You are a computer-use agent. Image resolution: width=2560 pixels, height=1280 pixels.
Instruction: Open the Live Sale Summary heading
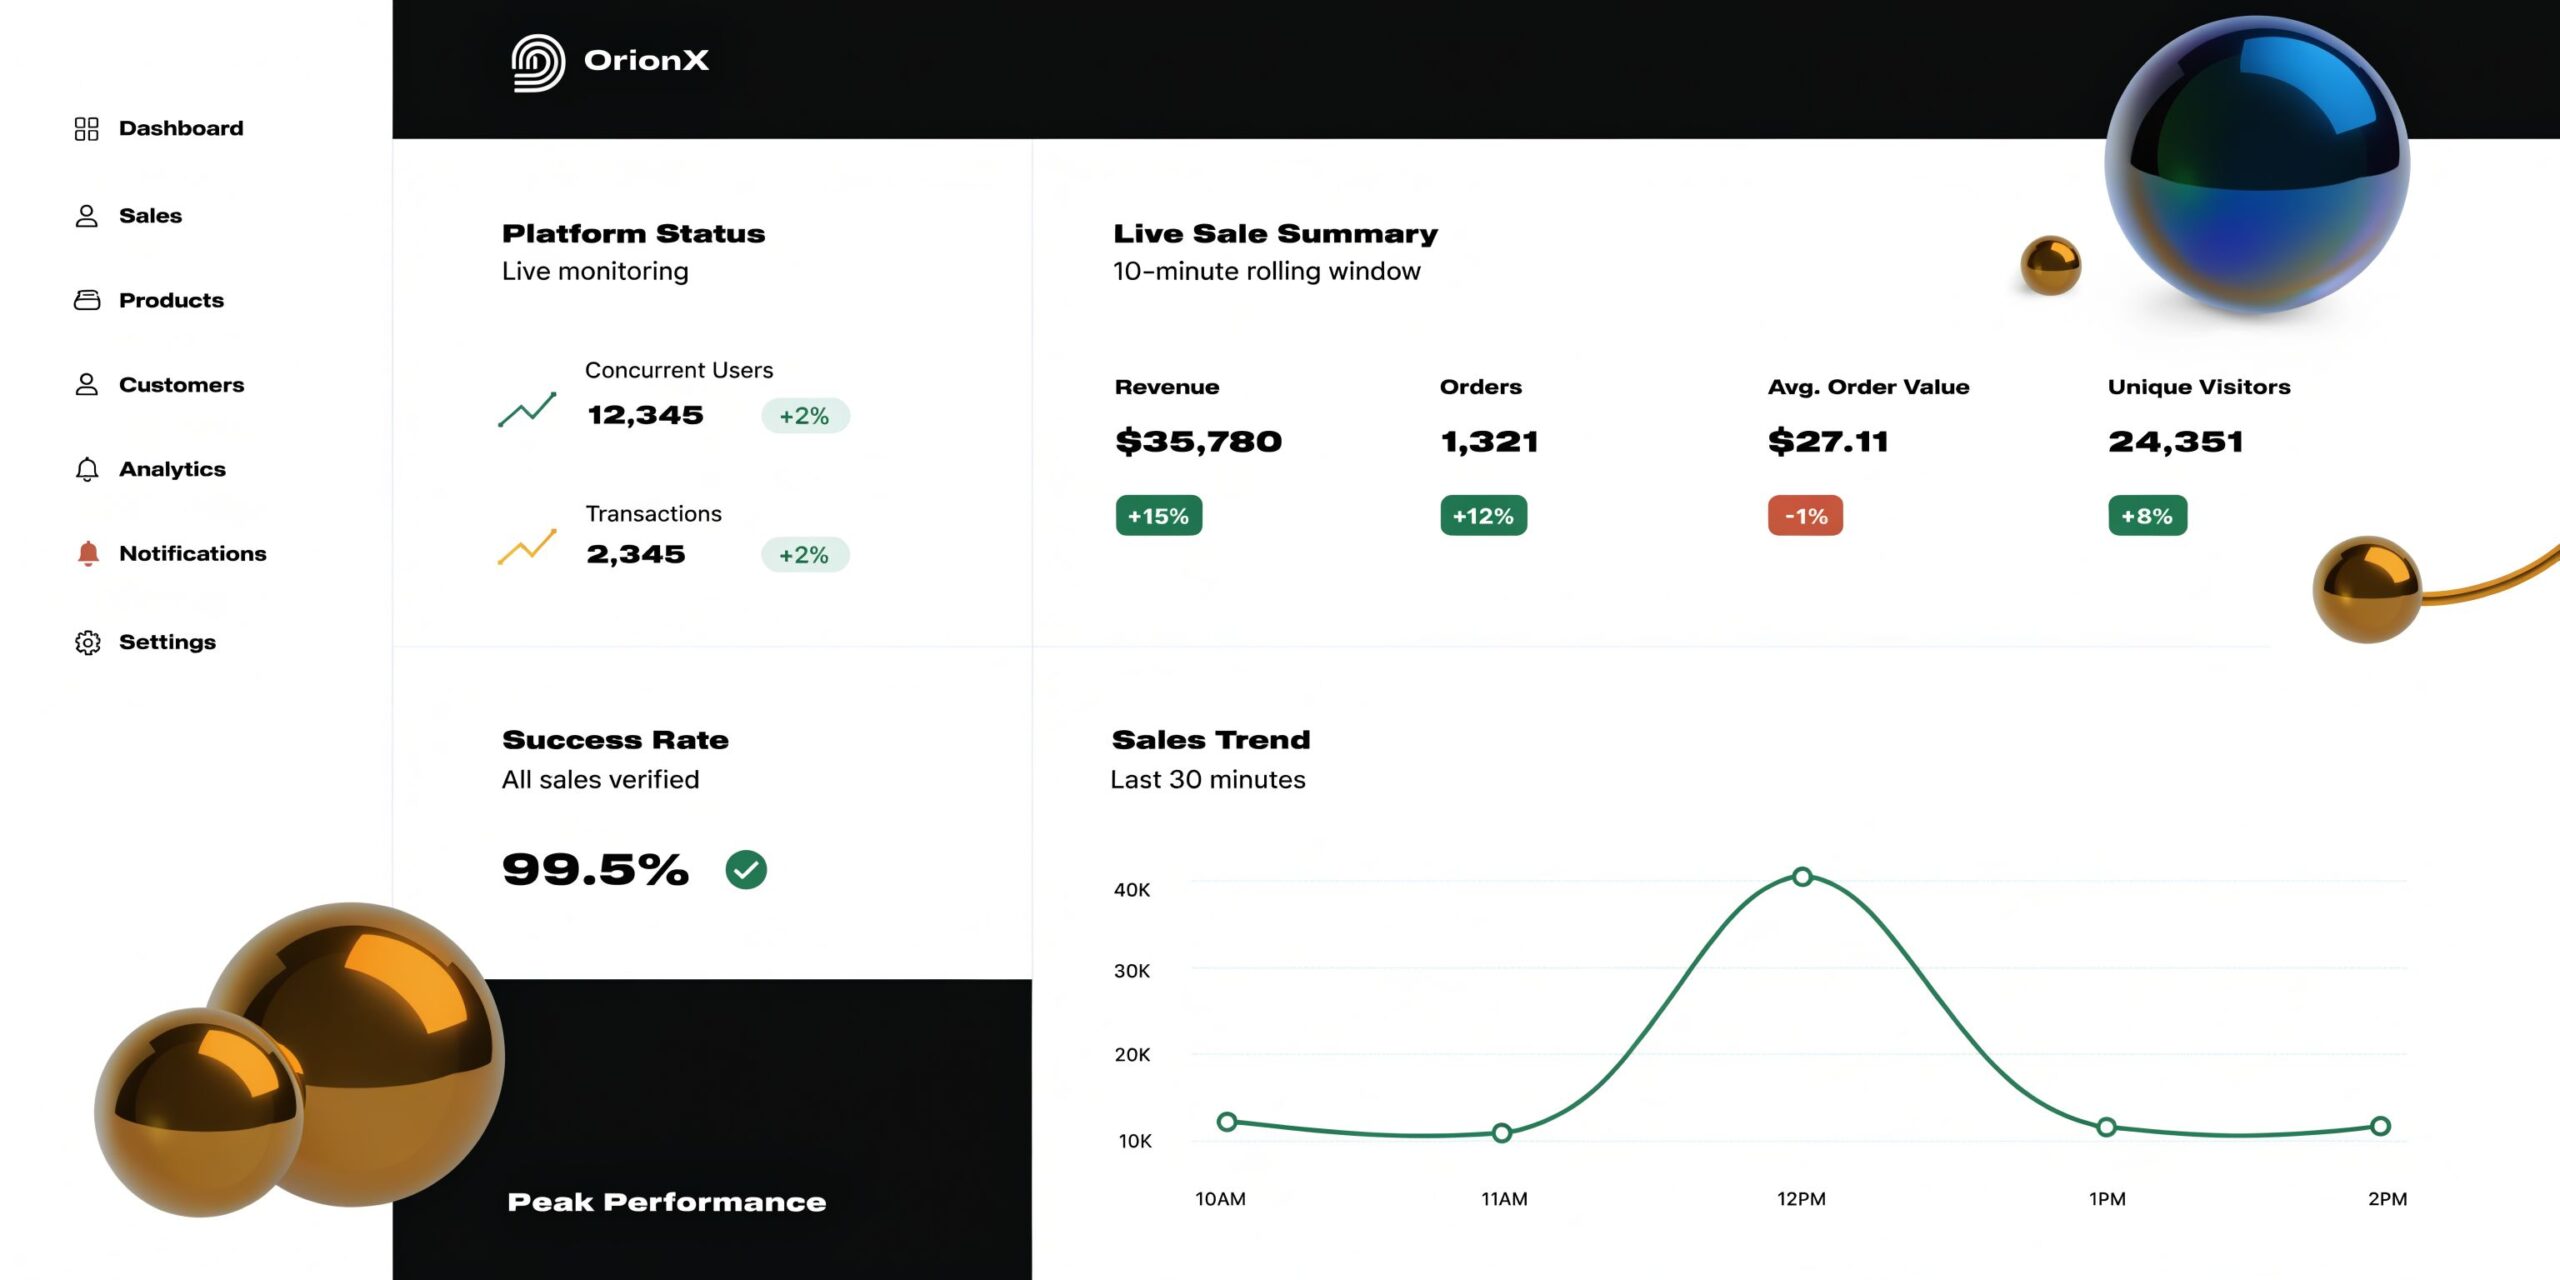(x=1274, y=232)
